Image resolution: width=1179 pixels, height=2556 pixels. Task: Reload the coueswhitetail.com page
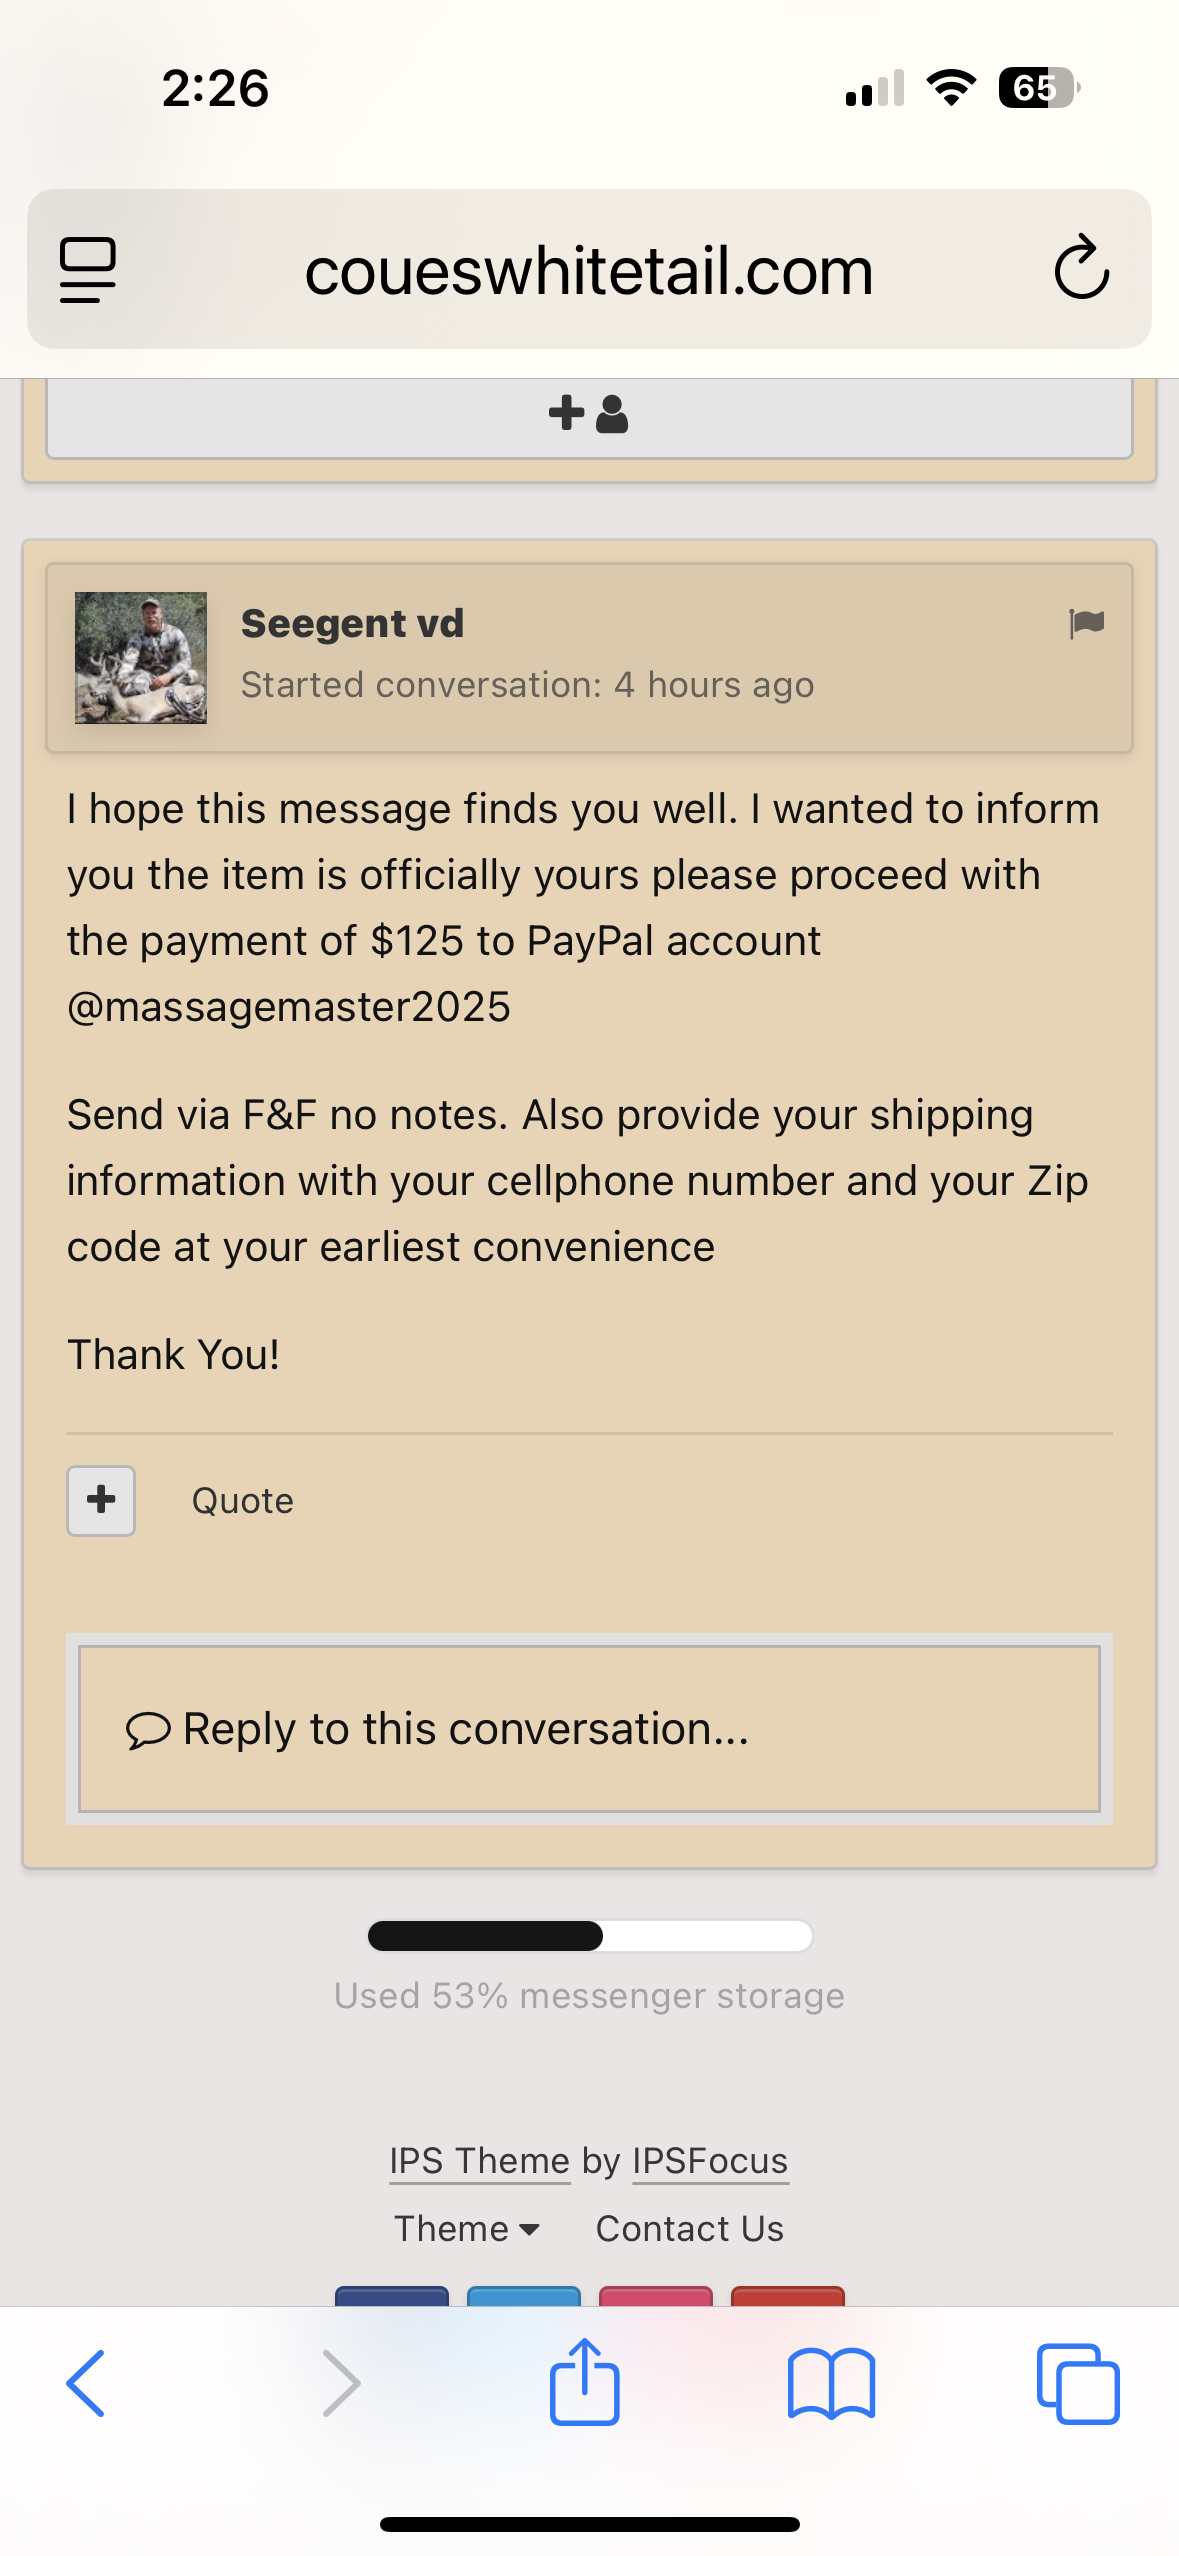point(1081,268)
